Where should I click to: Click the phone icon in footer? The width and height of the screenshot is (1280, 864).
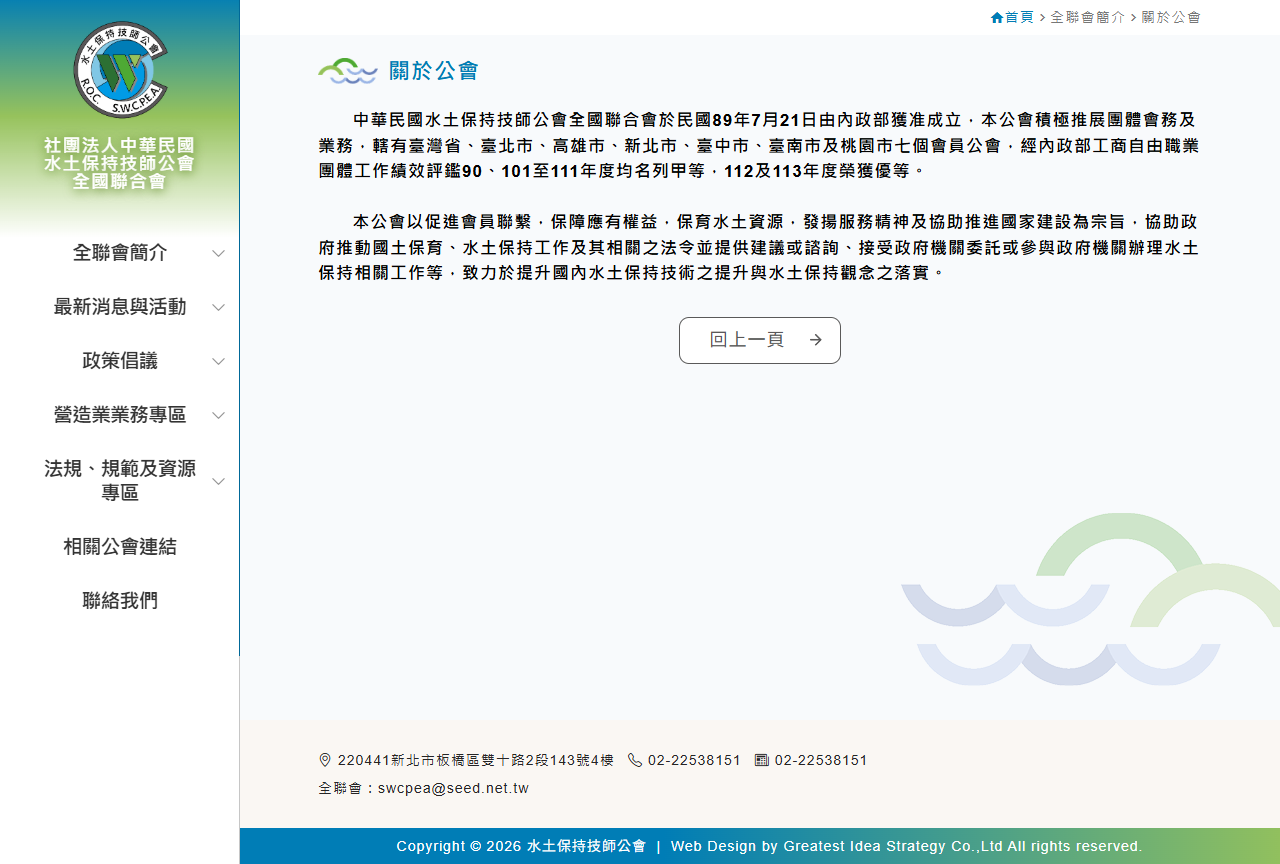point(635,760)
